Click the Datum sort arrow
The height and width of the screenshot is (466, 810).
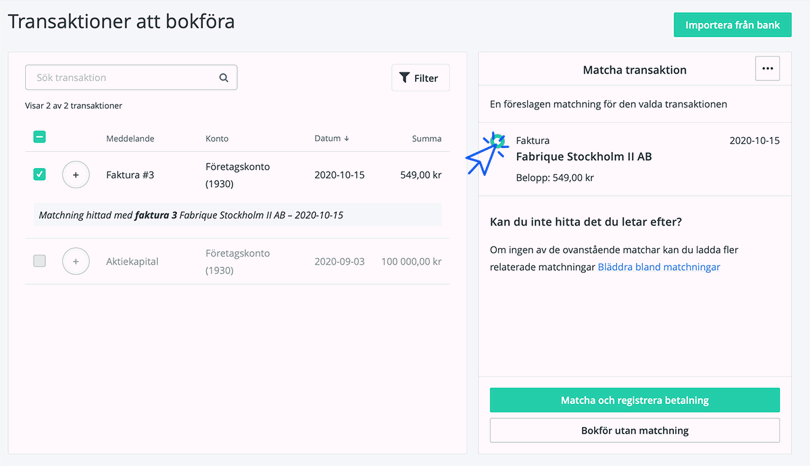[347, 138]
